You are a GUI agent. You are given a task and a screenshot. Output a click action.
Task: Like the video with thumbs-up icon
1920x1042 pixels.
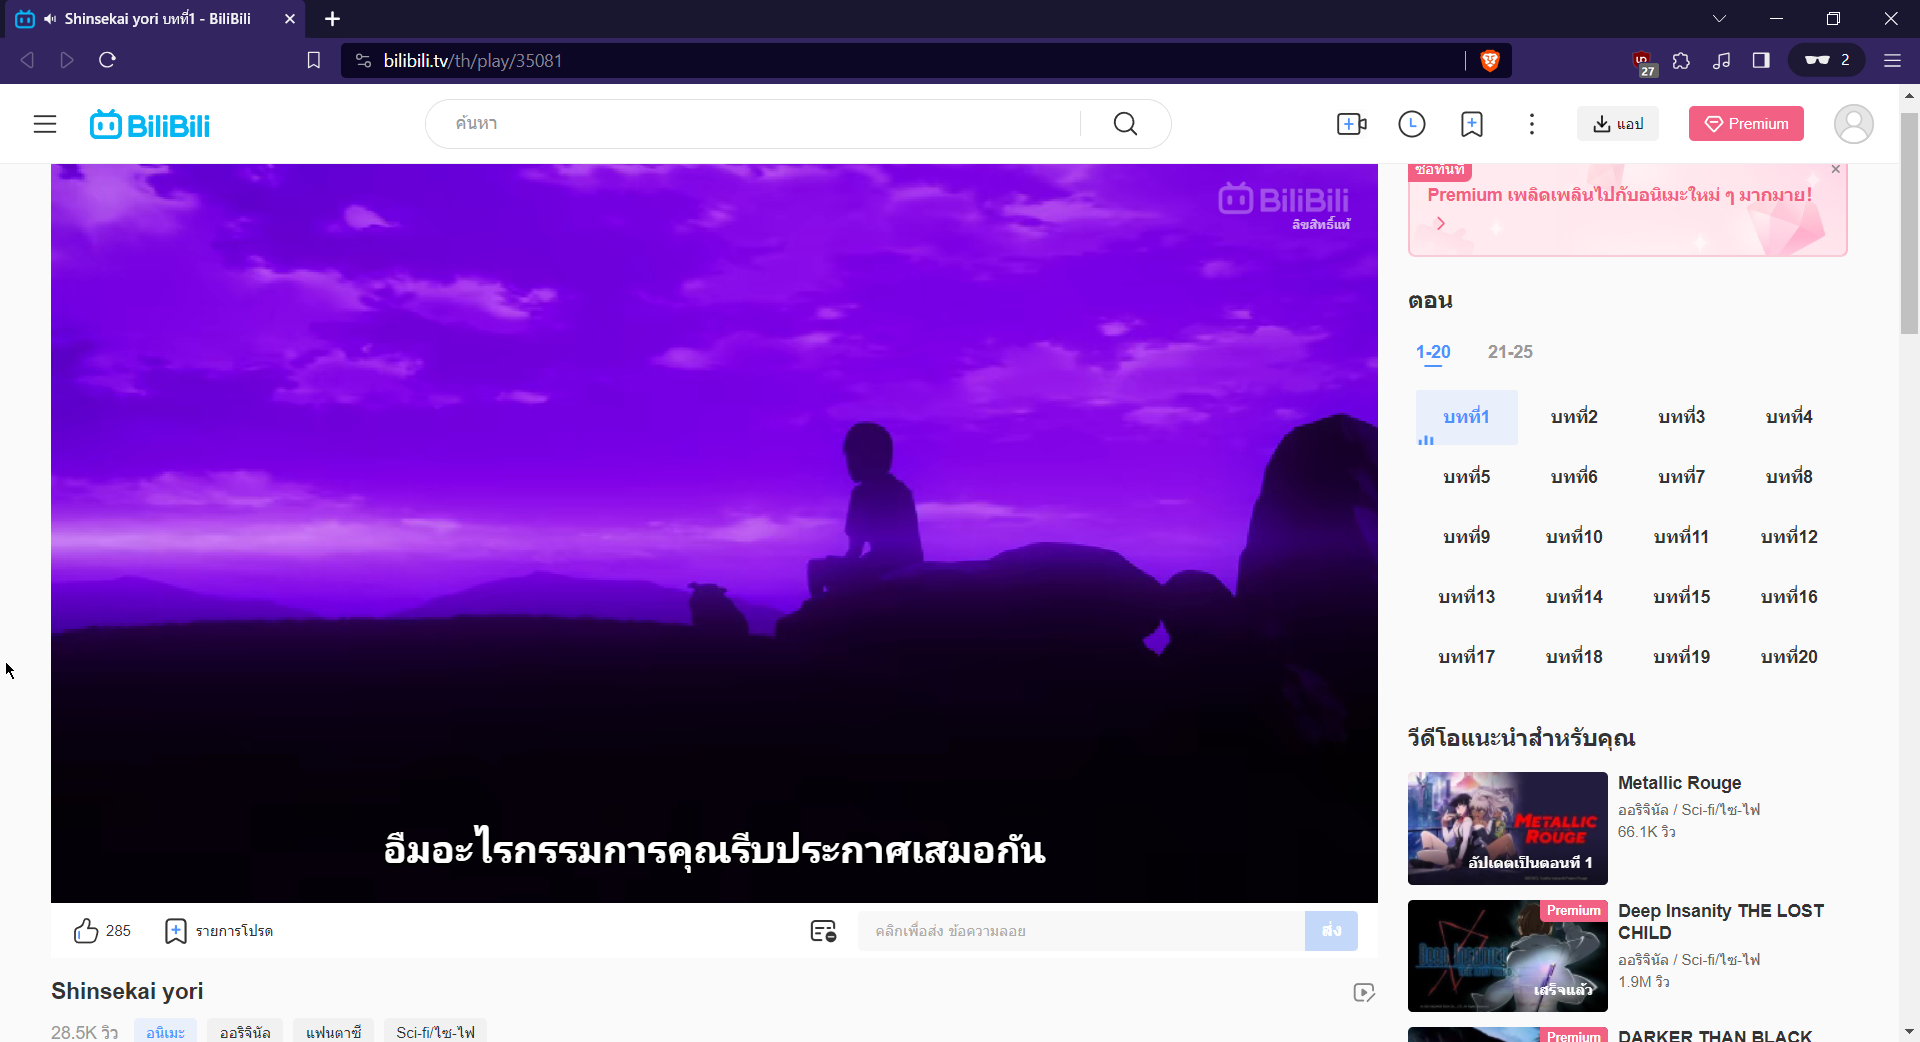(x=86, y=931)
